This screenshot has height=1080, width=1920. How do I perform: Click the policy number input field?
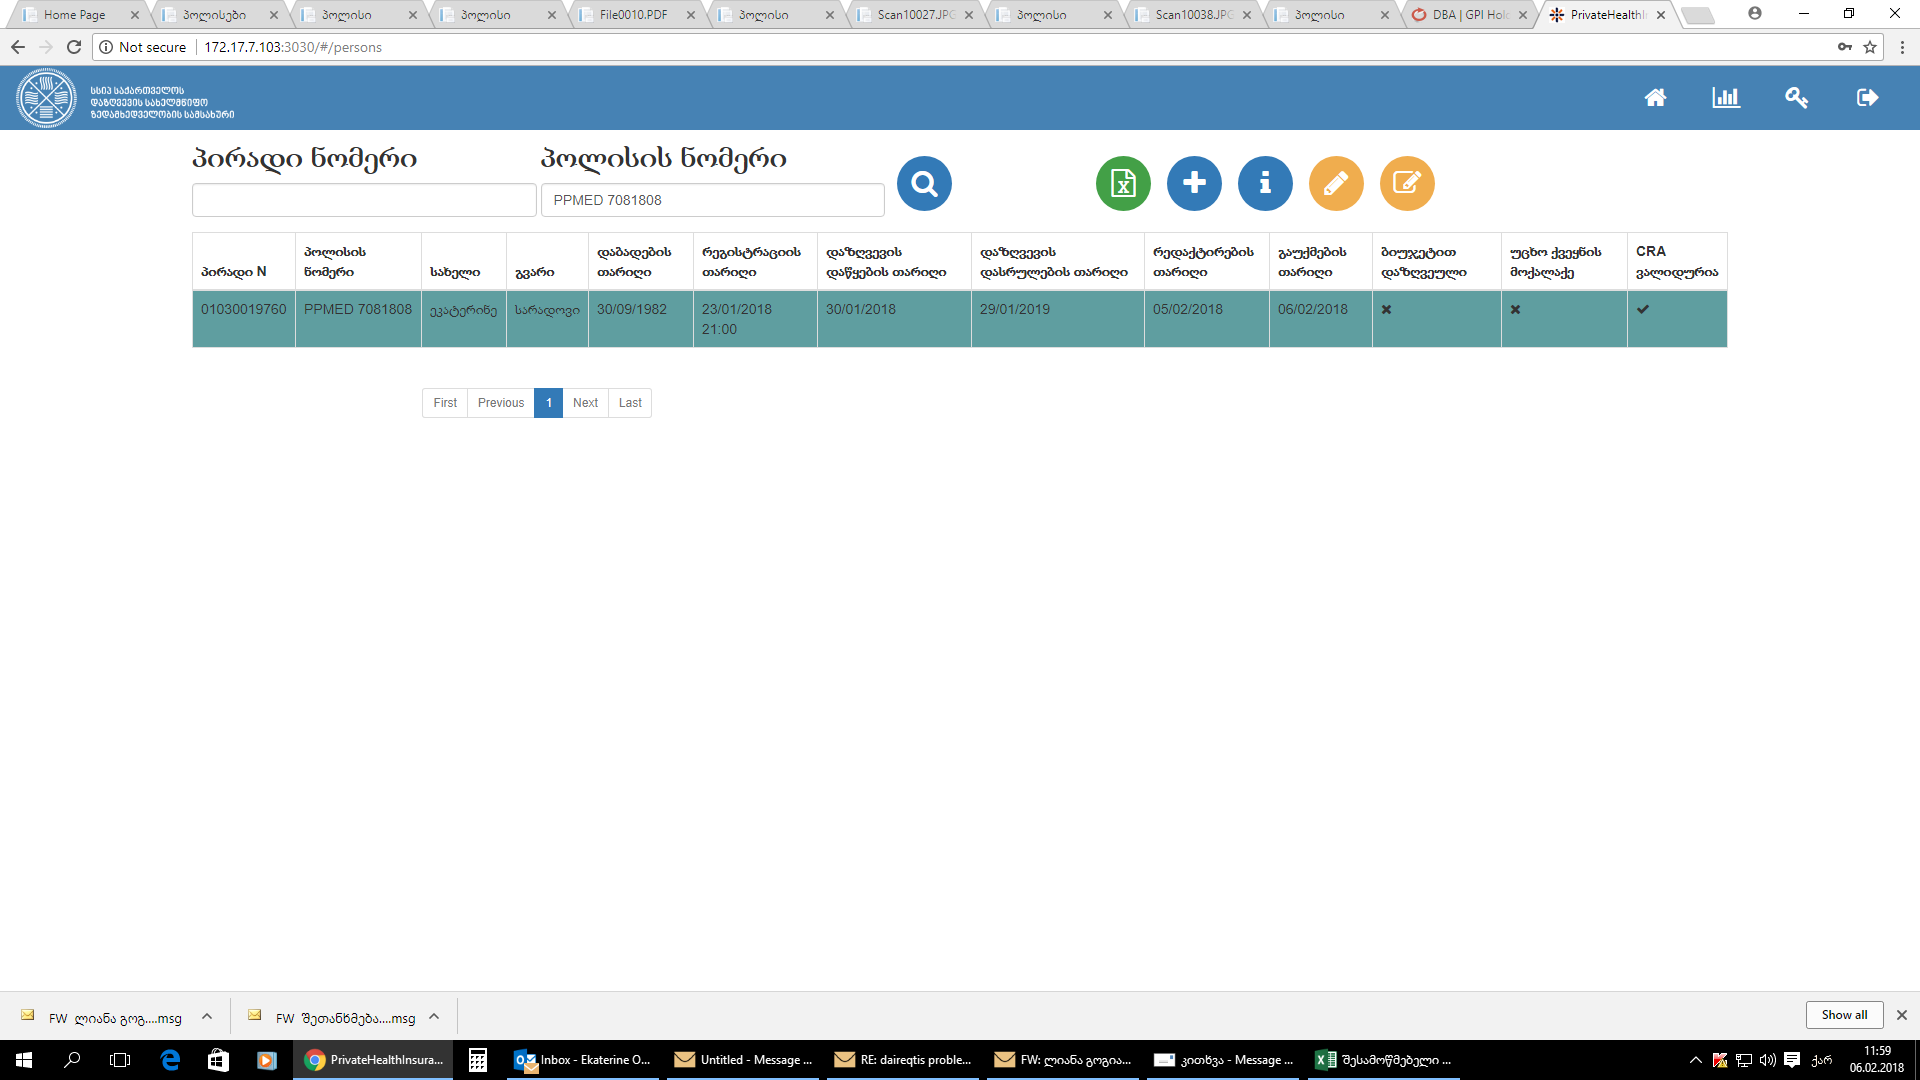point(712,200)
